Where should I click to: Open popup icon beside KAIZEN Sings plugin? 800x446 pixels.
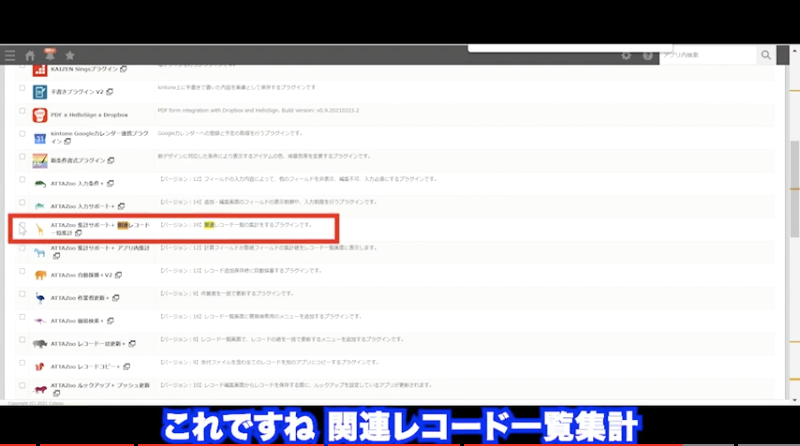pyautogui.click(x=124, y=69)
